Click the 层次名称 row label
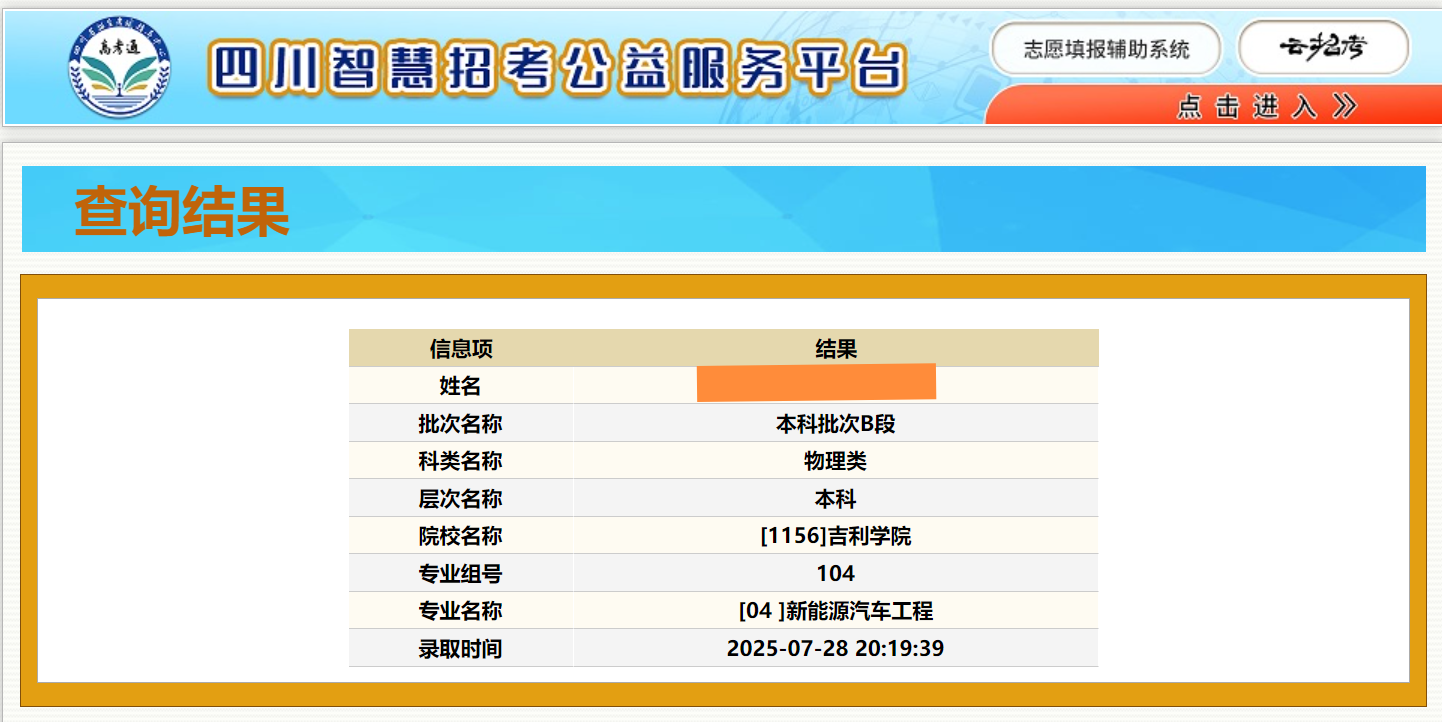 (461, 499)
